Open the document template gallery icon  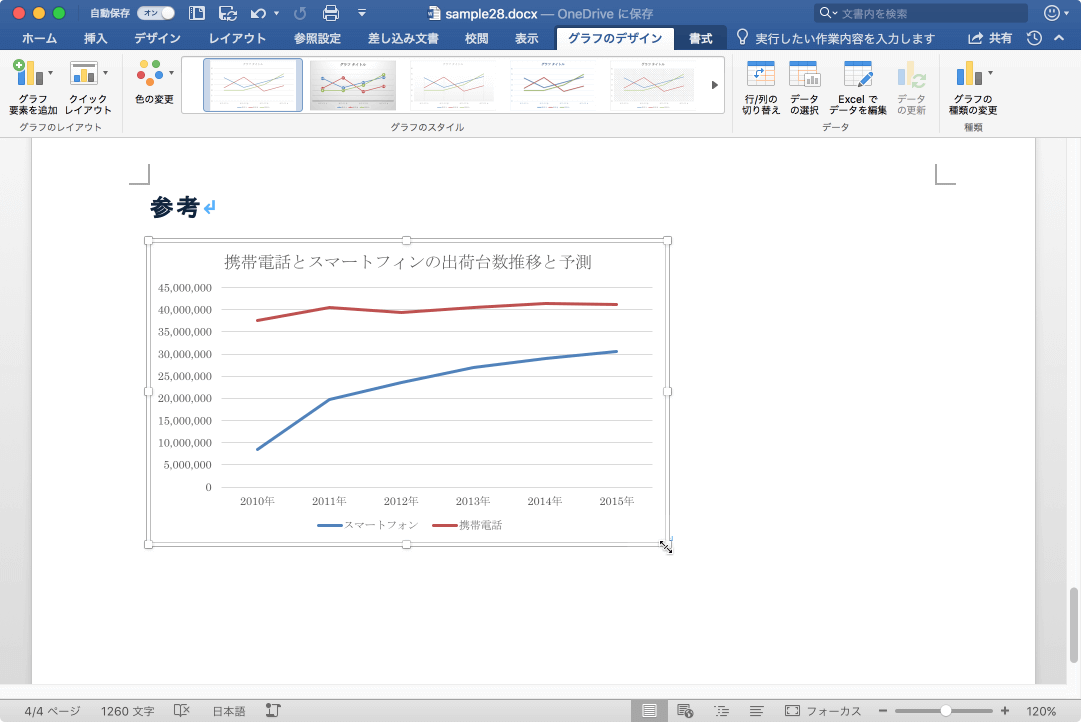[197, 13]
